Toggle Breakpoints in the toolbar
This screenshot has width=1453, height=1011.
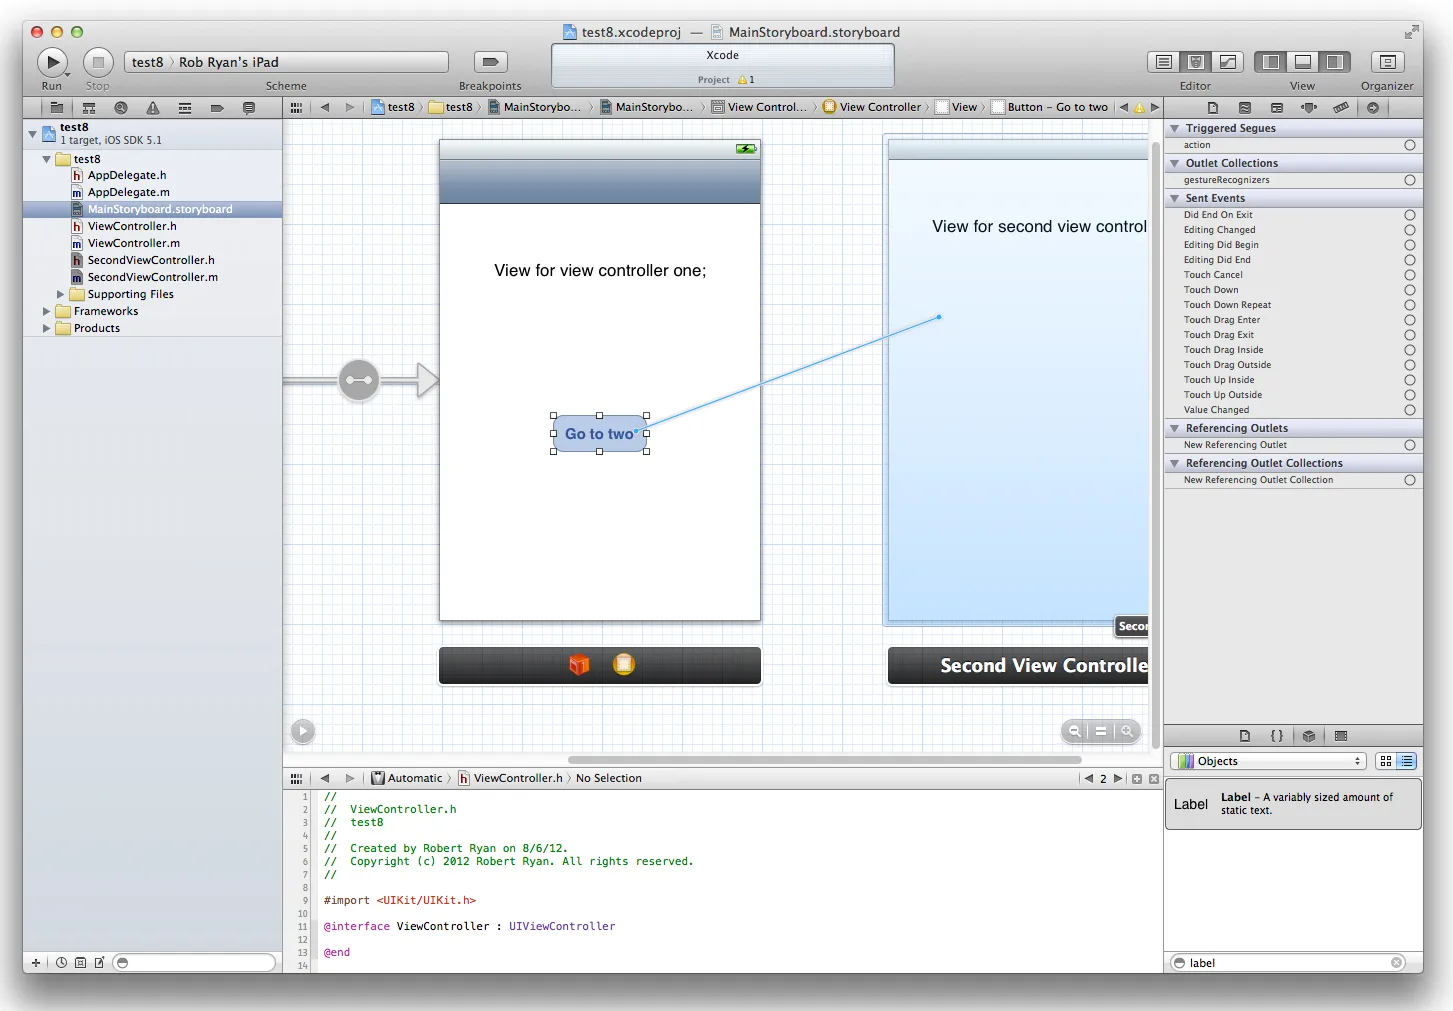[x=490, y=62]
